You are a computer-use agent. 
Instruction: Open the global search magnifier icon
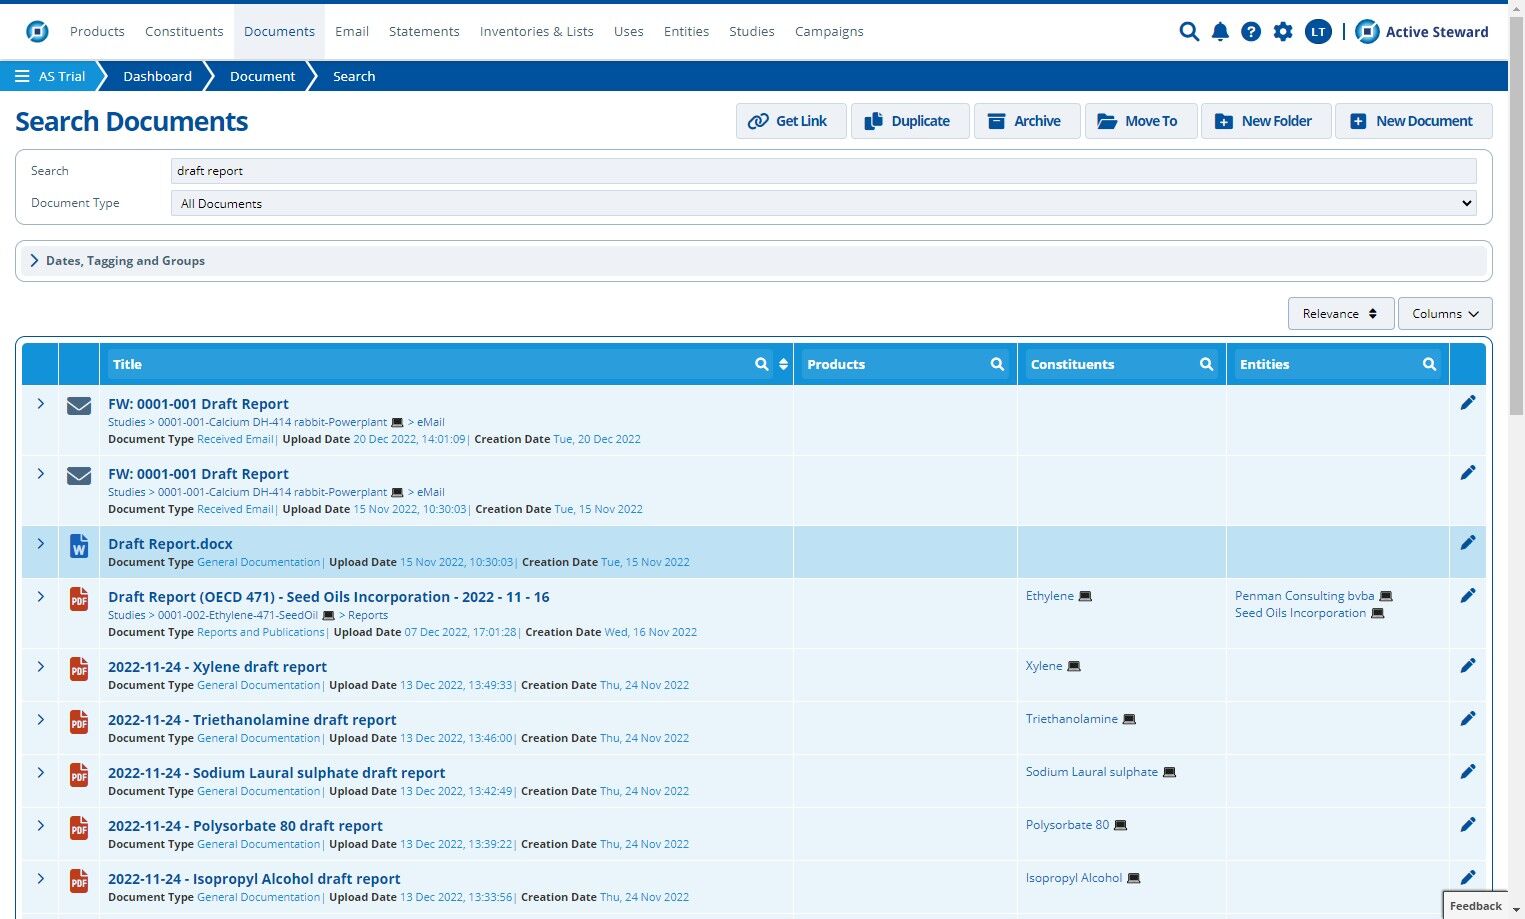click(x=1189, y=32)
